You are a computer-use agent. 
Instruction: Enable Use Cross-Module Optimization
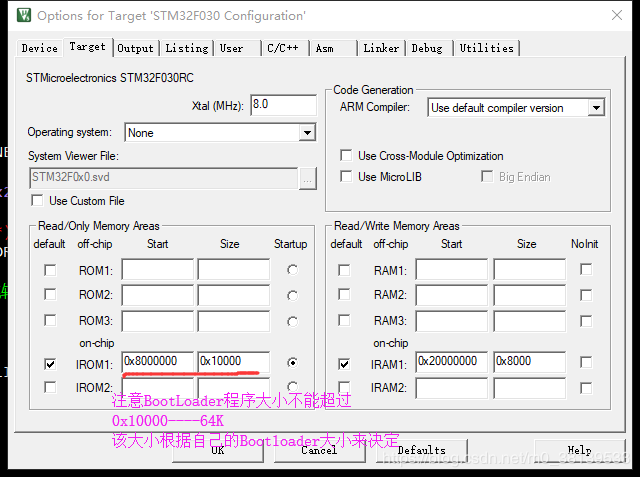pos(346,155)
